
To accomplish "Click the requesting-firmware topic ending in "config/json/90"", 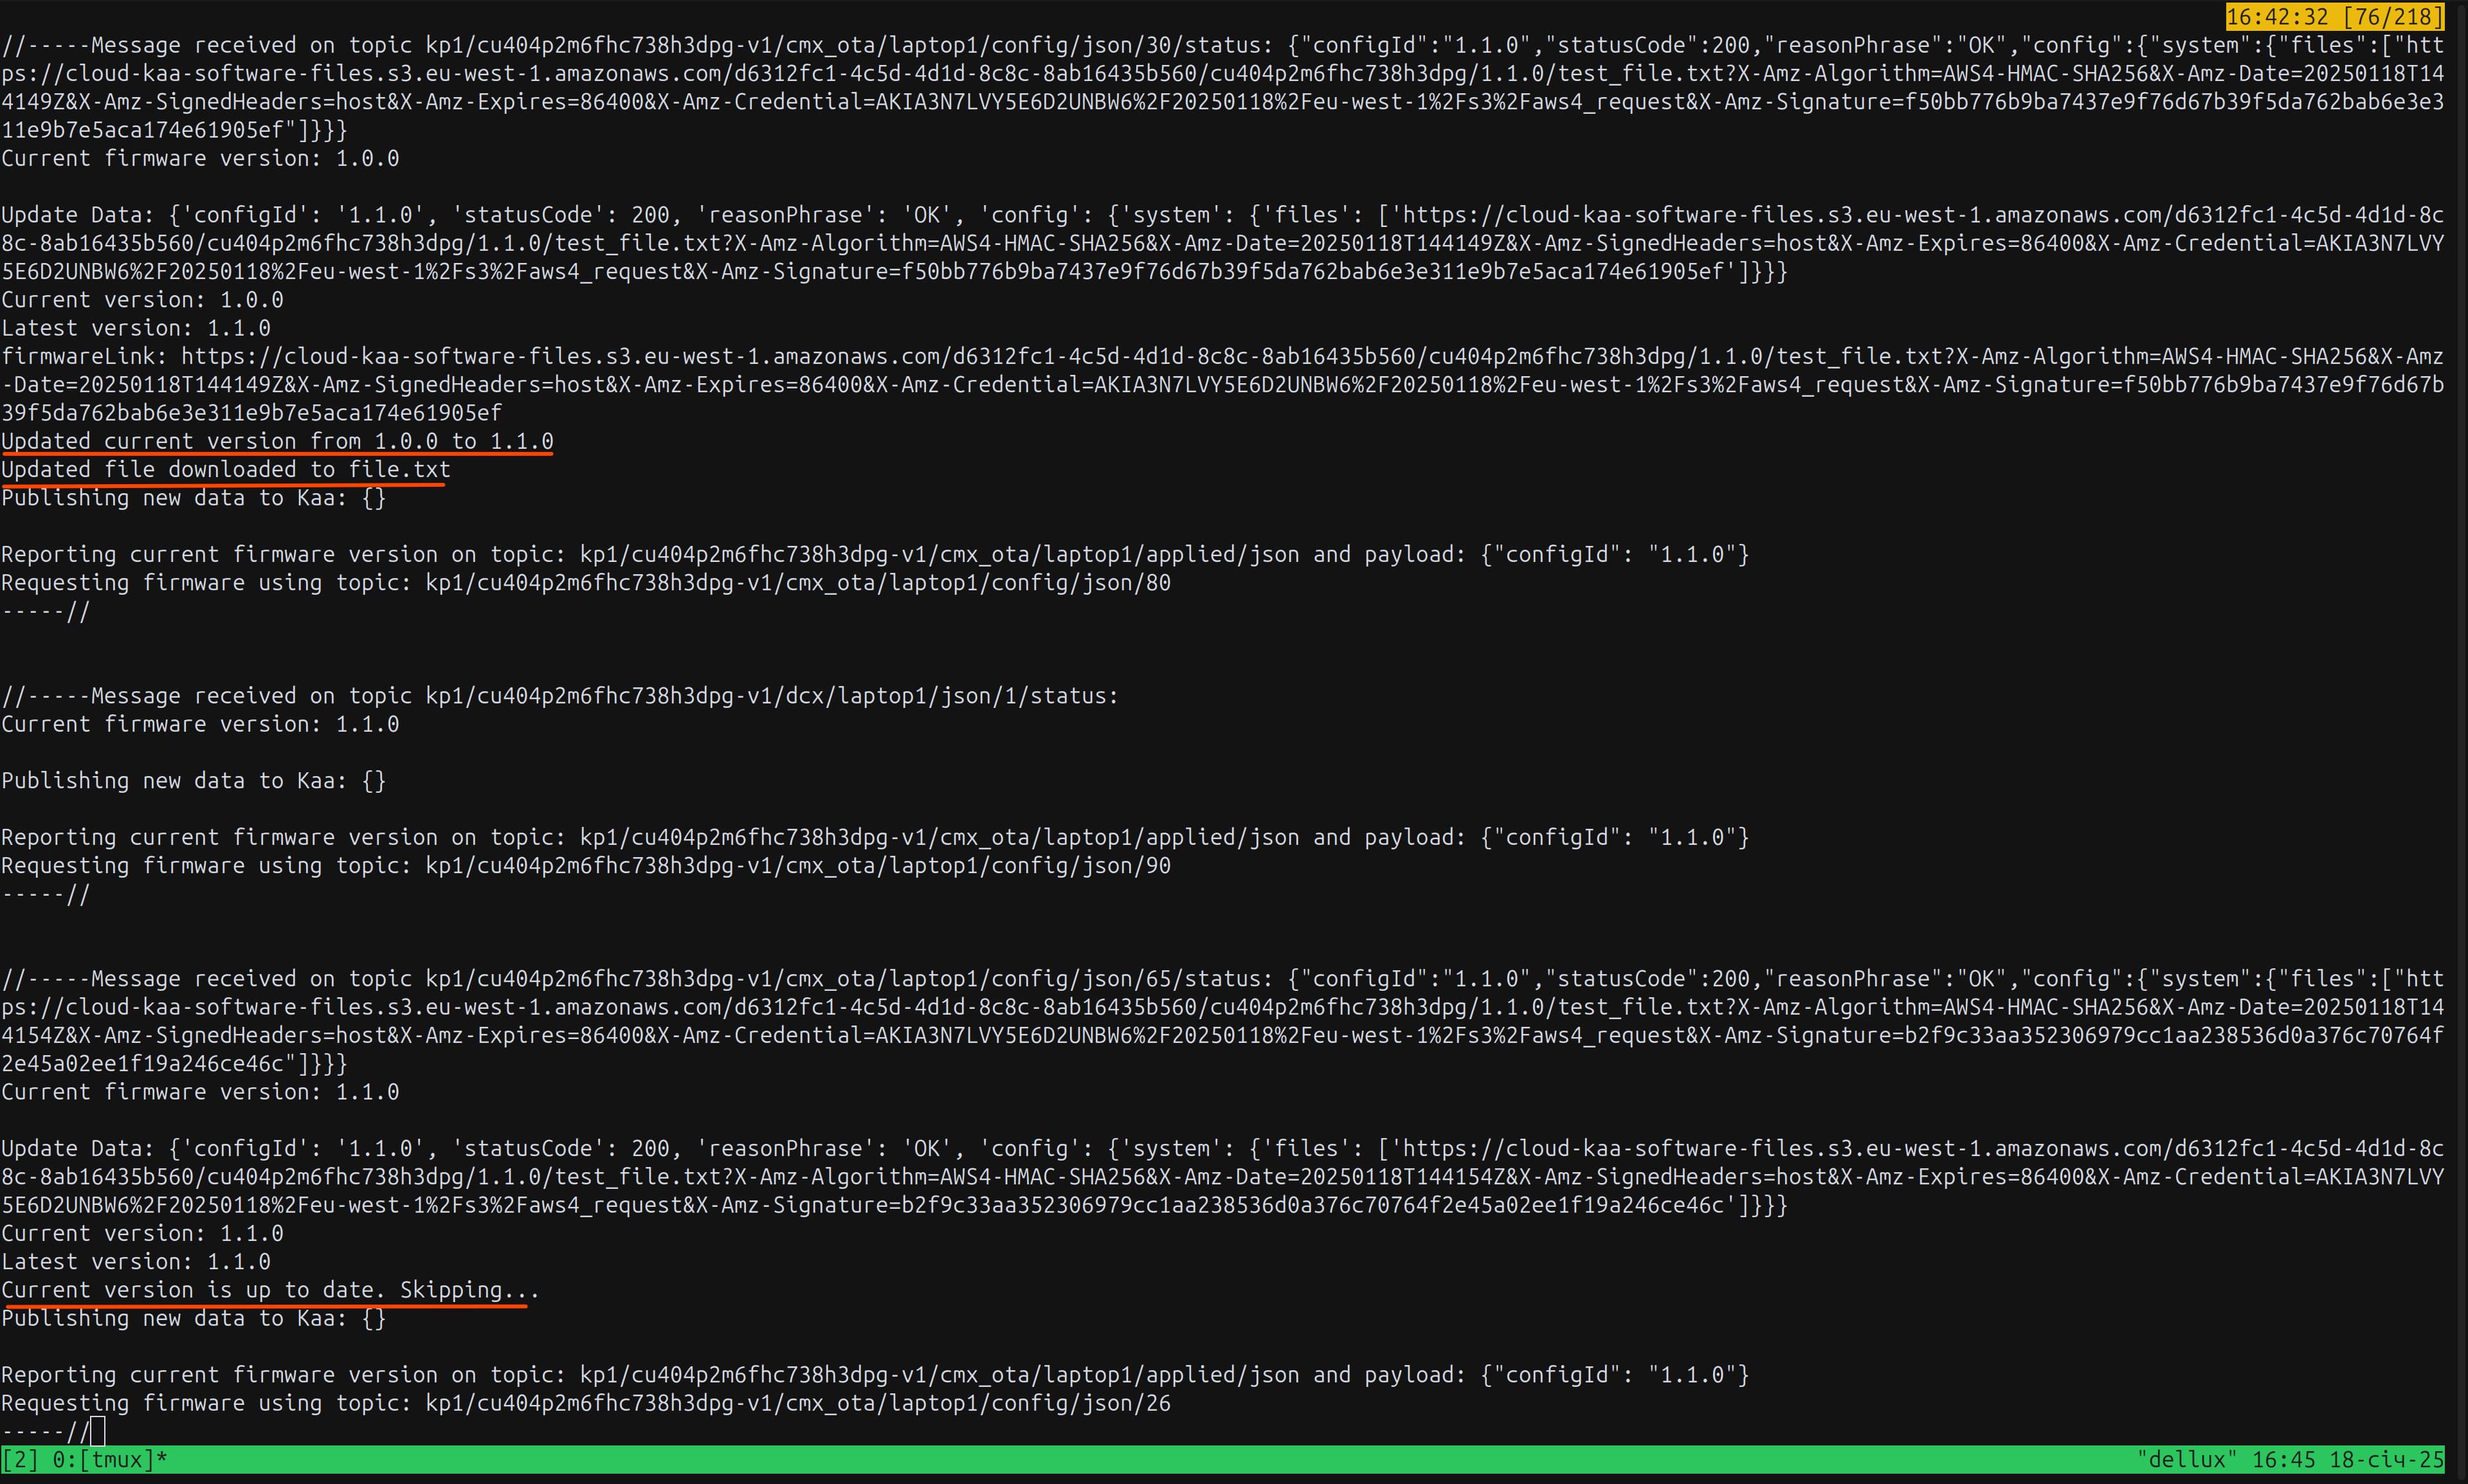I will click(798, 865).
